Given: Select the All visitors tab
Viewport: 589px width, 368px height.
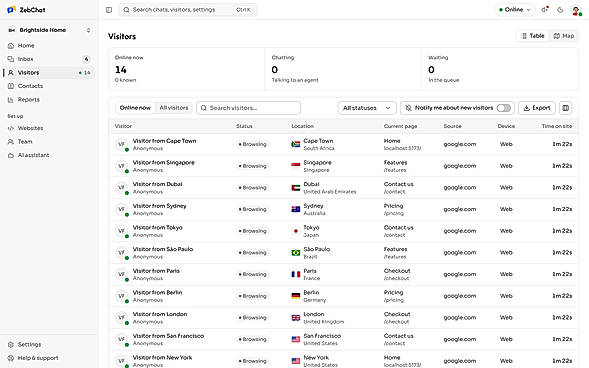Looking at the screenshot, I should click(x=174, y=108).
